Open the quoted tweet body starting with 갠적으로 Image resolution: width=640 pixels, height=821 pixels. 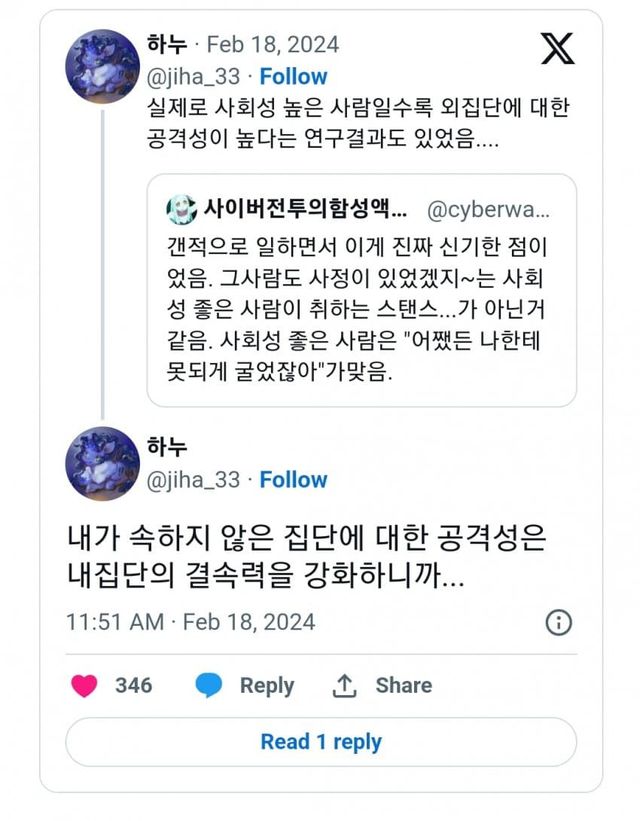pos(360,310)
